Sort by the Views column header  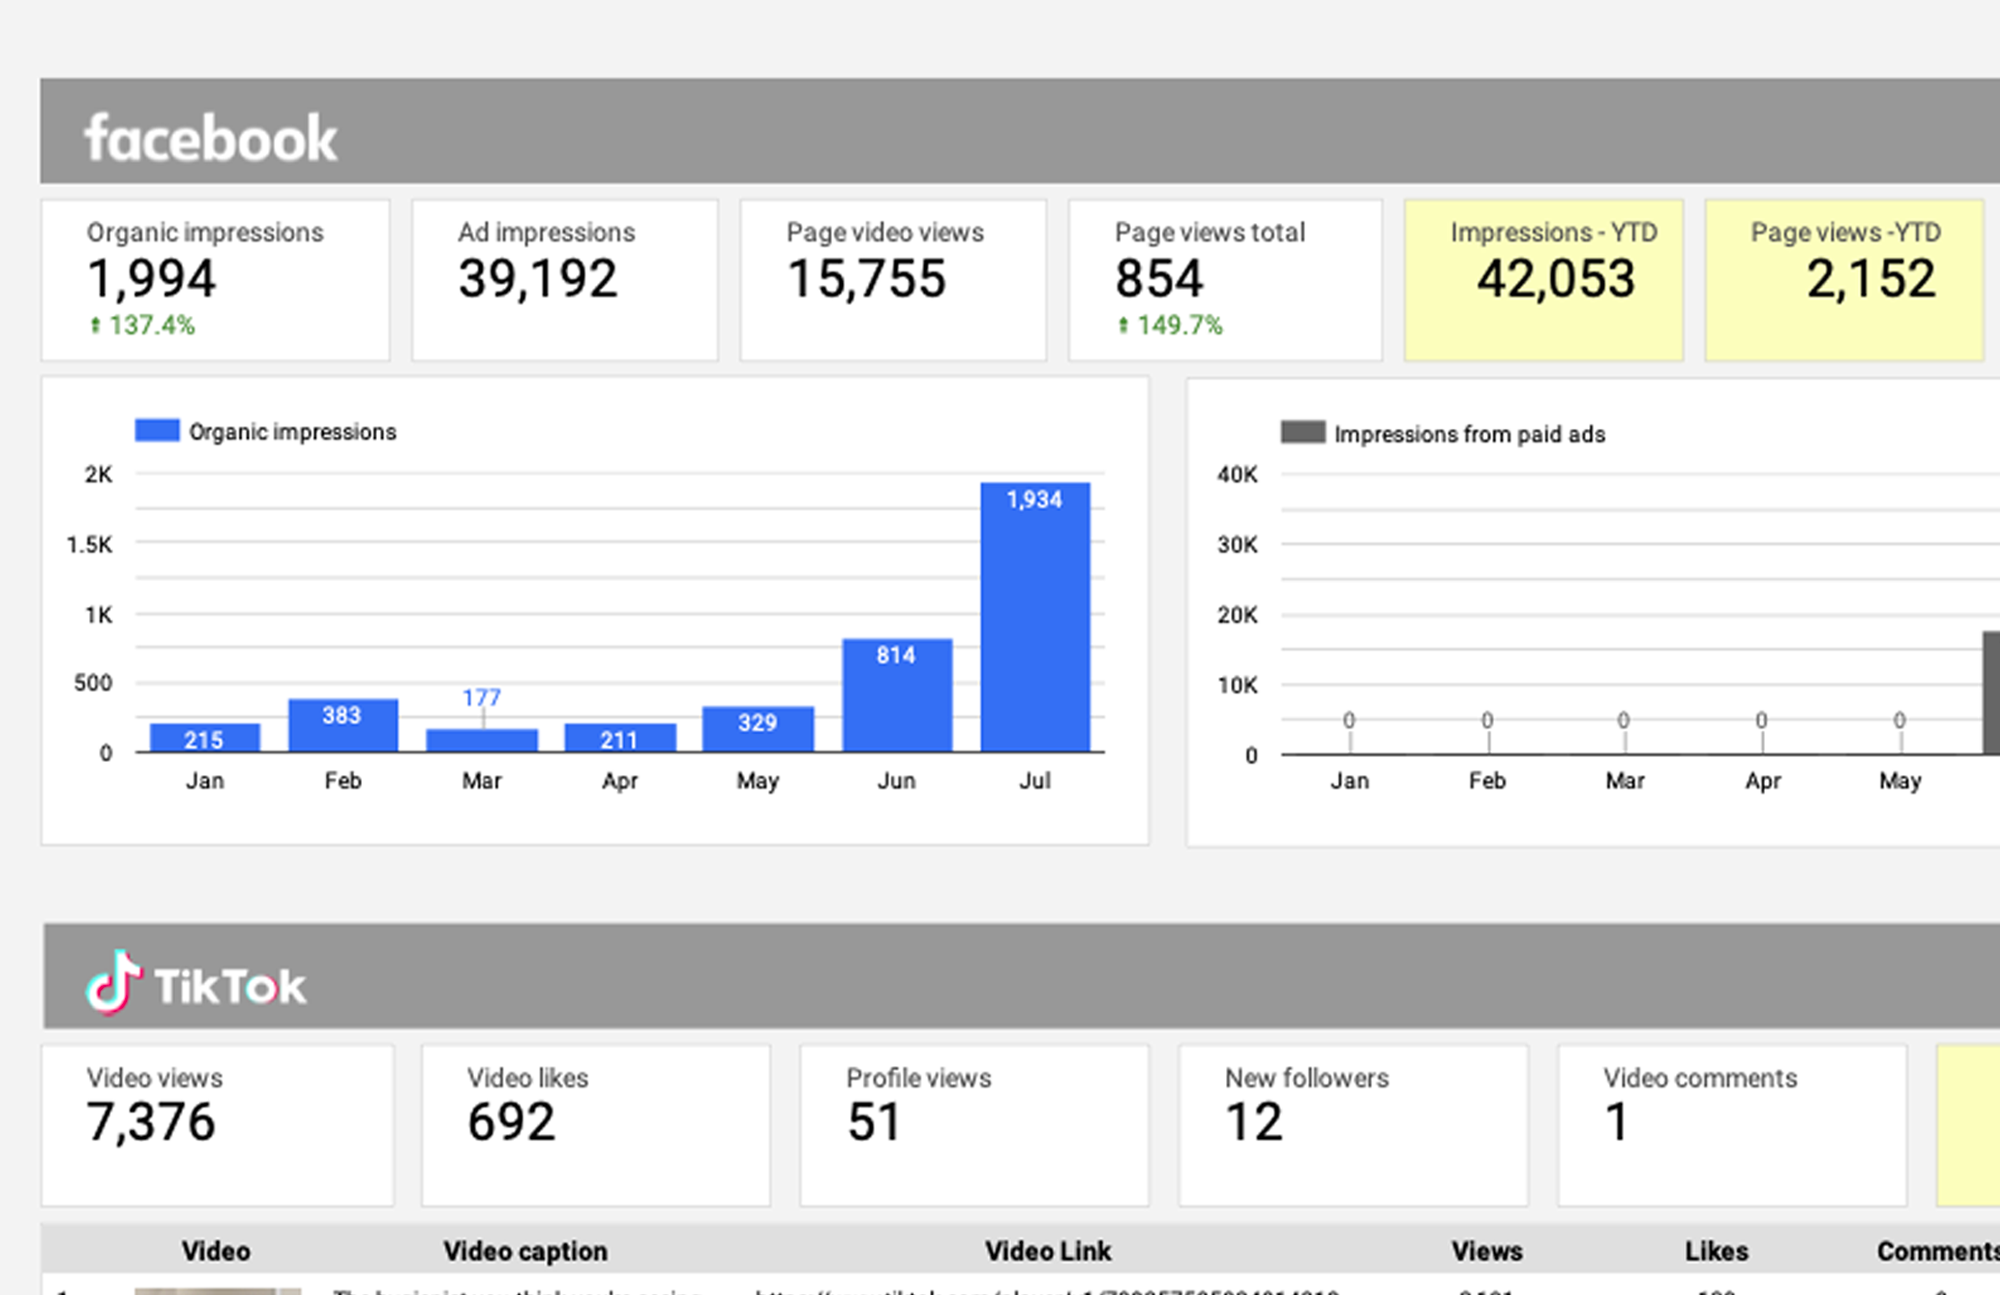click(1487, 1251)
